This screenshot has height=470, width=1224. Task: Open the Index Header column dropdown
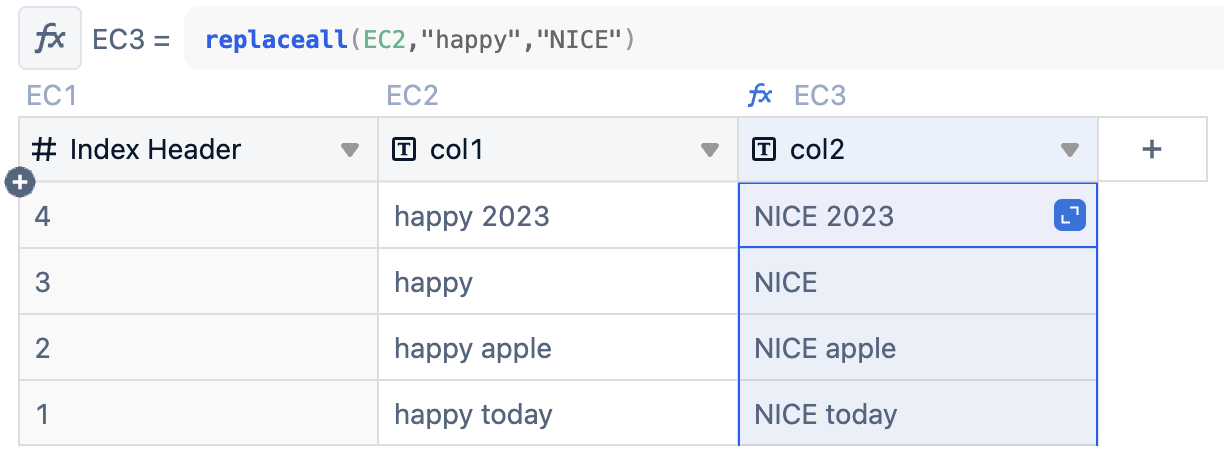[x=349, y=150]
